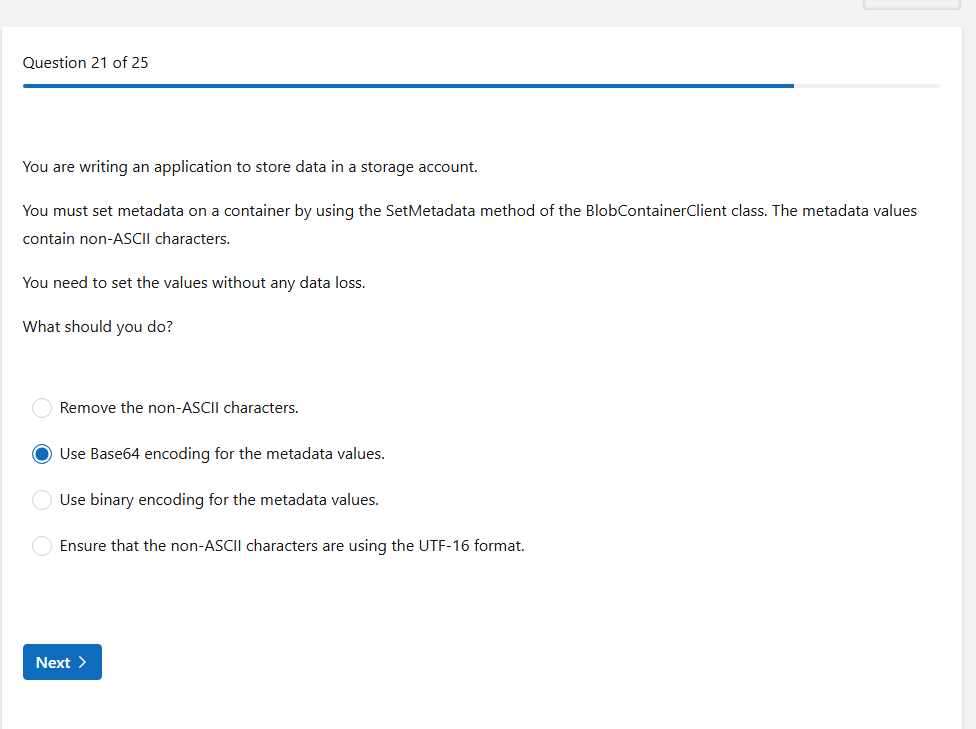Click the chevron arrow inside the Next button

[x=82, y=662]
